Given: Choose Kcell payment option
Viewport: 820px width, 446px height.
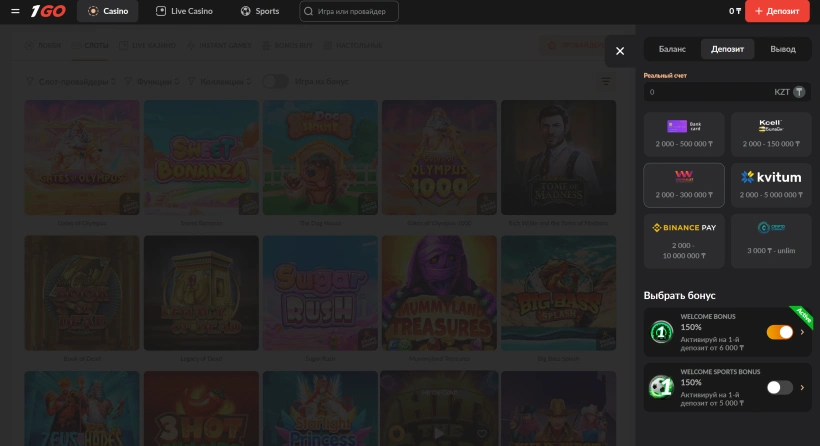Looking at the screenshot, I should coord(770,133).
